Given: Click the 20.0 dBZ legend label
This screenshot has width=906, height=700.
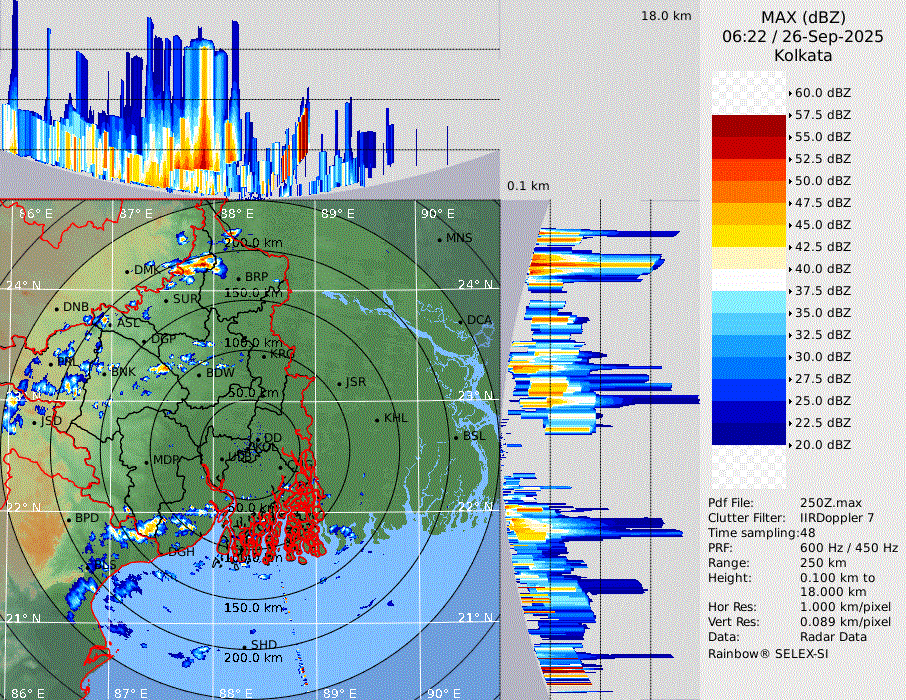Looking at the screenshot, I should [822, 445].
